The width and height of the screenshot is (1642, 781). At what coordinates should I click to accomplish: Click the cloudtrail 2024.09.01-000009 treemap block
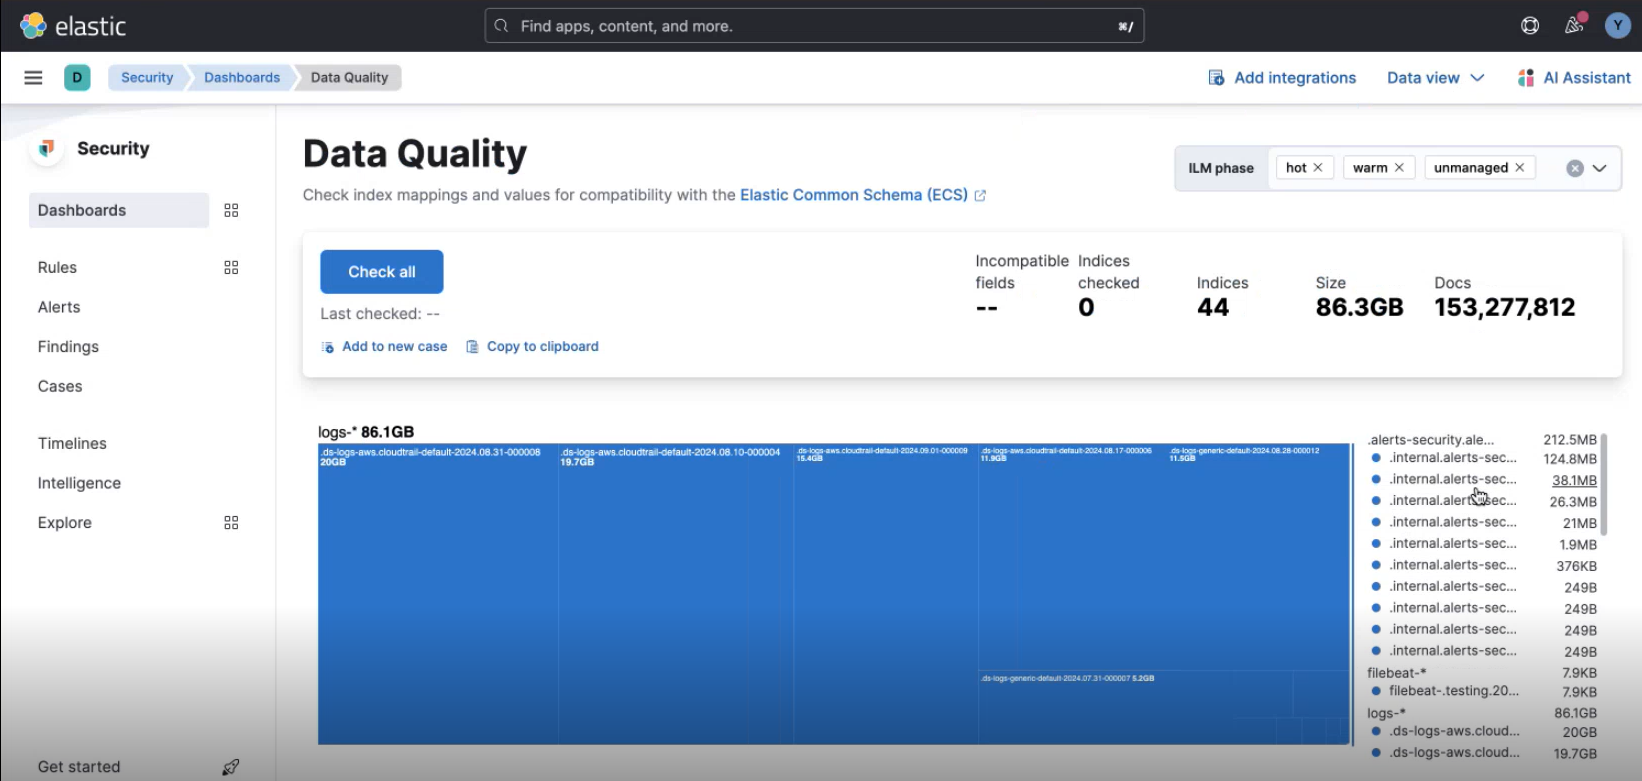tap(886, 594)
